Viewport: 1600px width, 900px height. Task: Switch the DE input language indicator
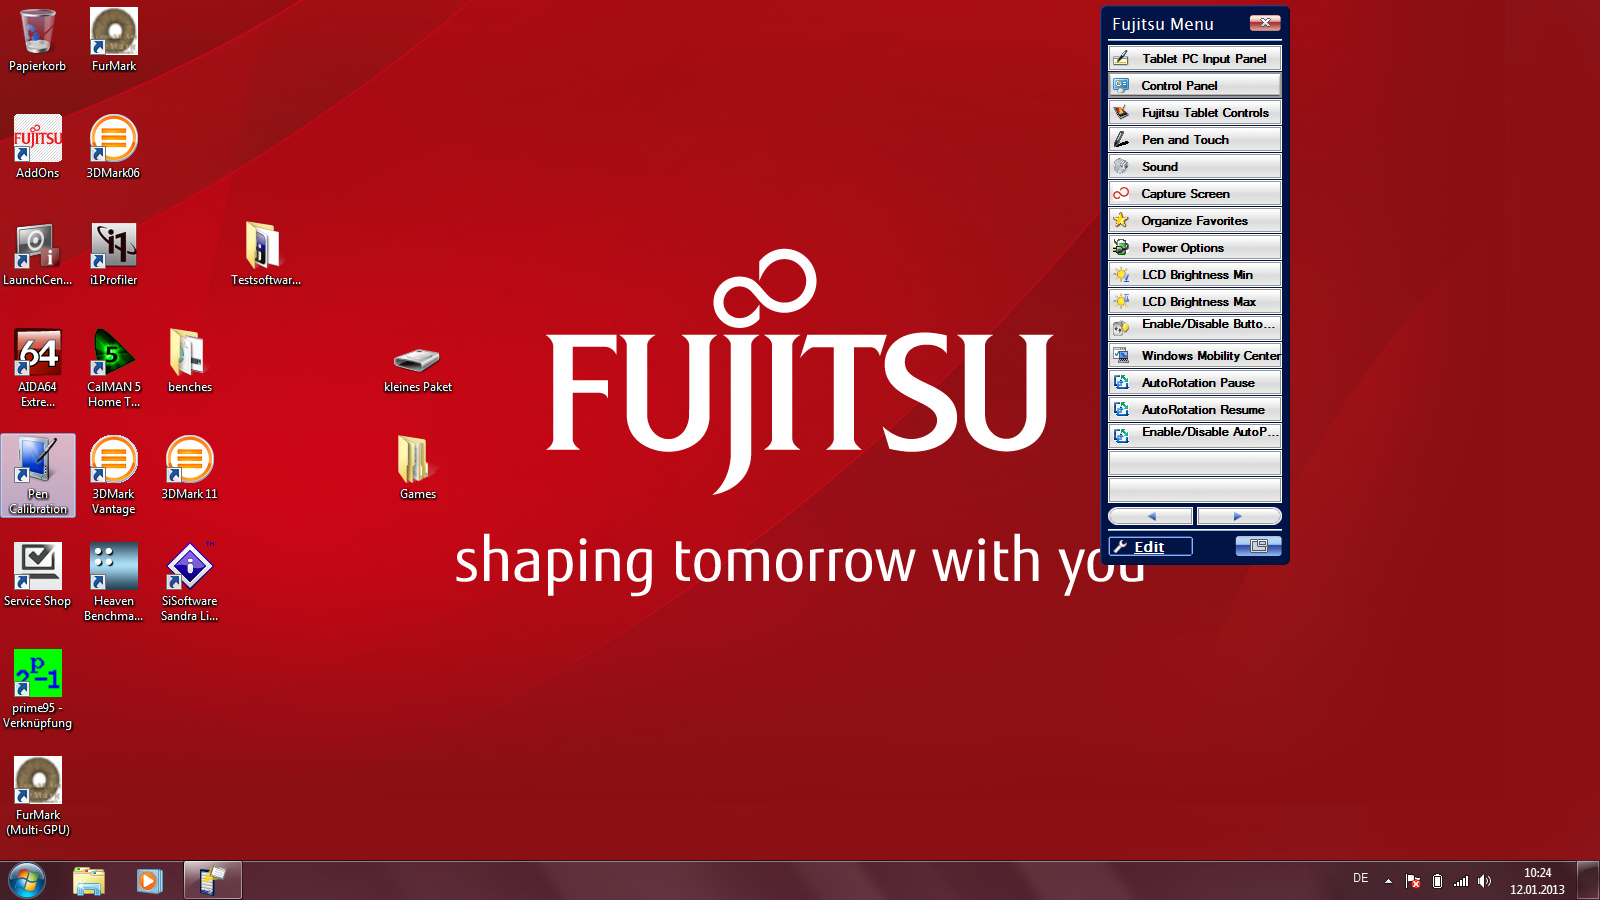tap(1360, 878)
